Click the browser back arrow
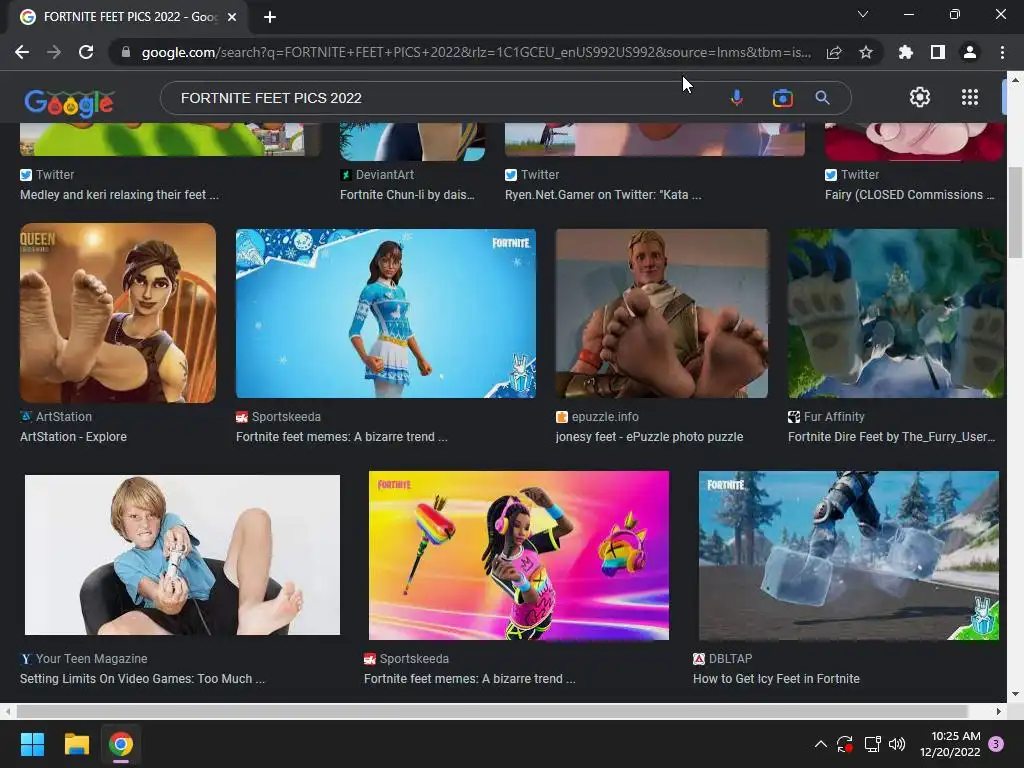This screenshot has height=768, width=1024. [22, 52]
